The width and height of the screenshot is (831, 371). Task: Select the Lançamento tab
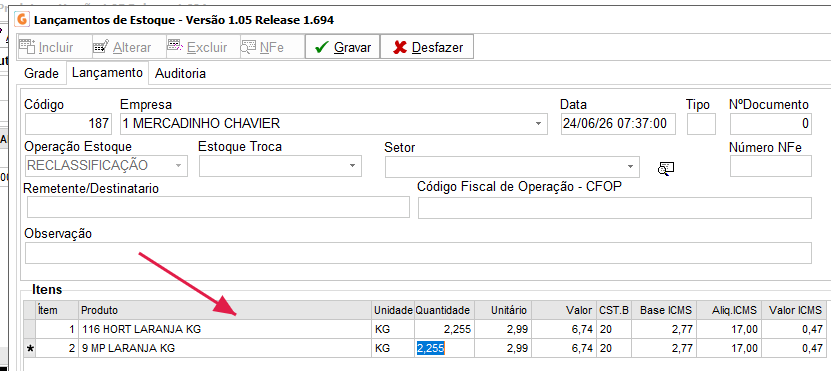pyautogui.click(x=107, y=73)
